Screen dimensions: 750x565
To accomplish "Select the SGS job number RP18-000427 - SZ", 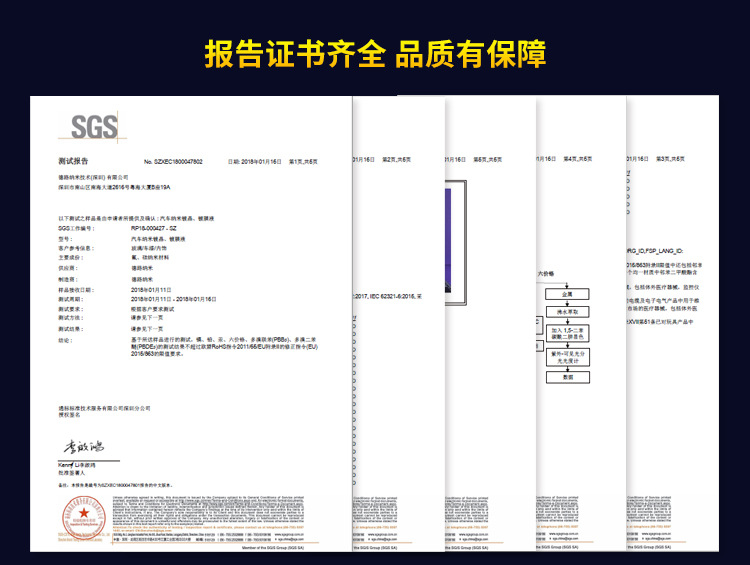I will [154, 228].
